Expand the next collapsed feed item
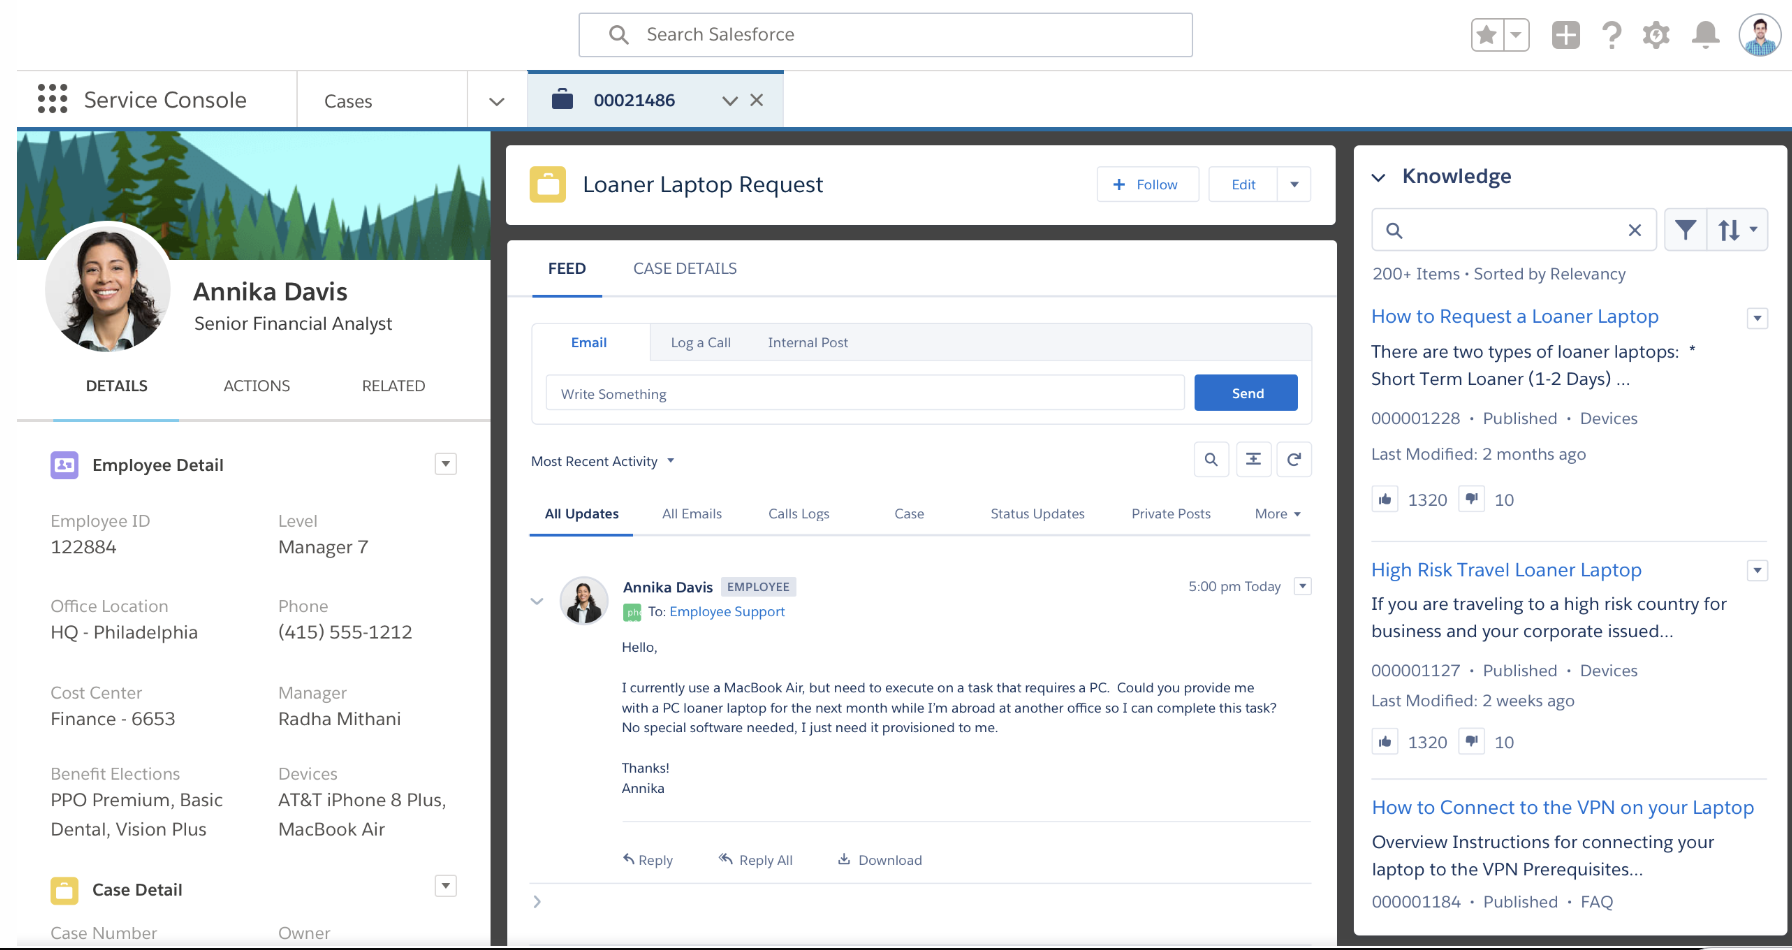 [537, 902]
